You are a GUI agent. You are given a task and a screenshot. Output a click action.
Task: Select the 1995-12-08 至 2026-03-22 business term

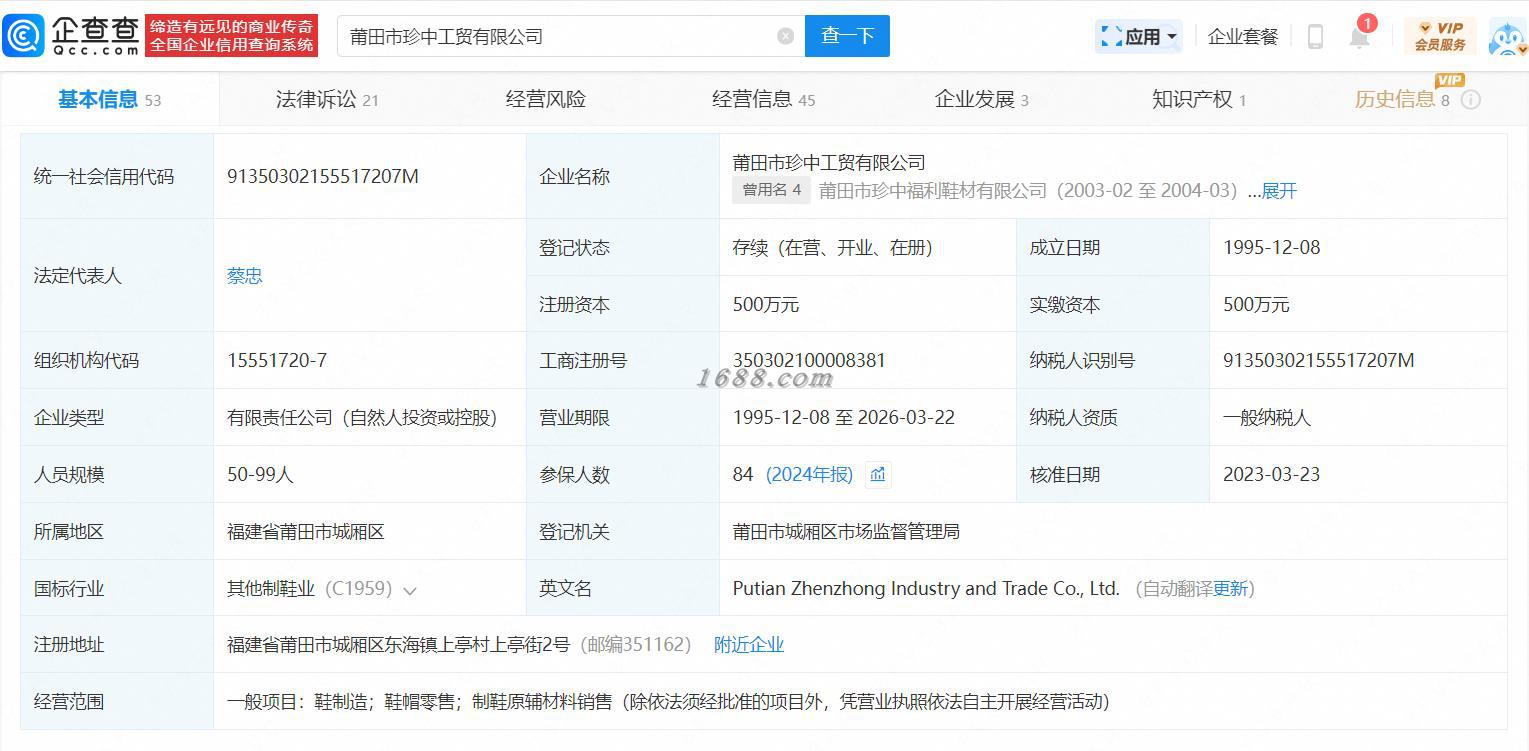(844, 417)
